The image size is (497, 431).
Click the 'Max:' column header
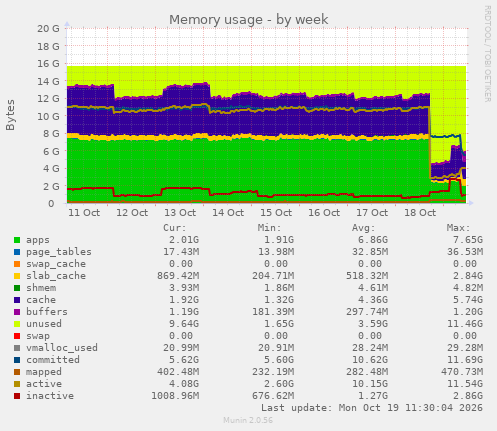pyautogui.click(x=458, y=228)
